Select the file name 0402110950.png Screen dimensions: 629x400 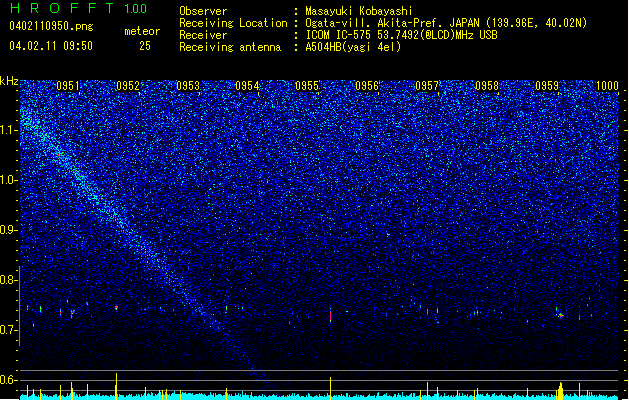[51, 26]
